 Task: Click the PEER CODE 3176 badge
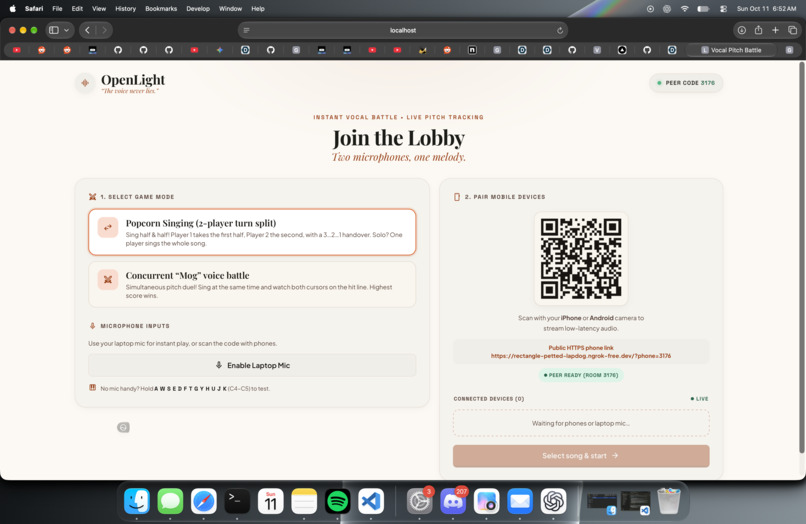point(686,83)
